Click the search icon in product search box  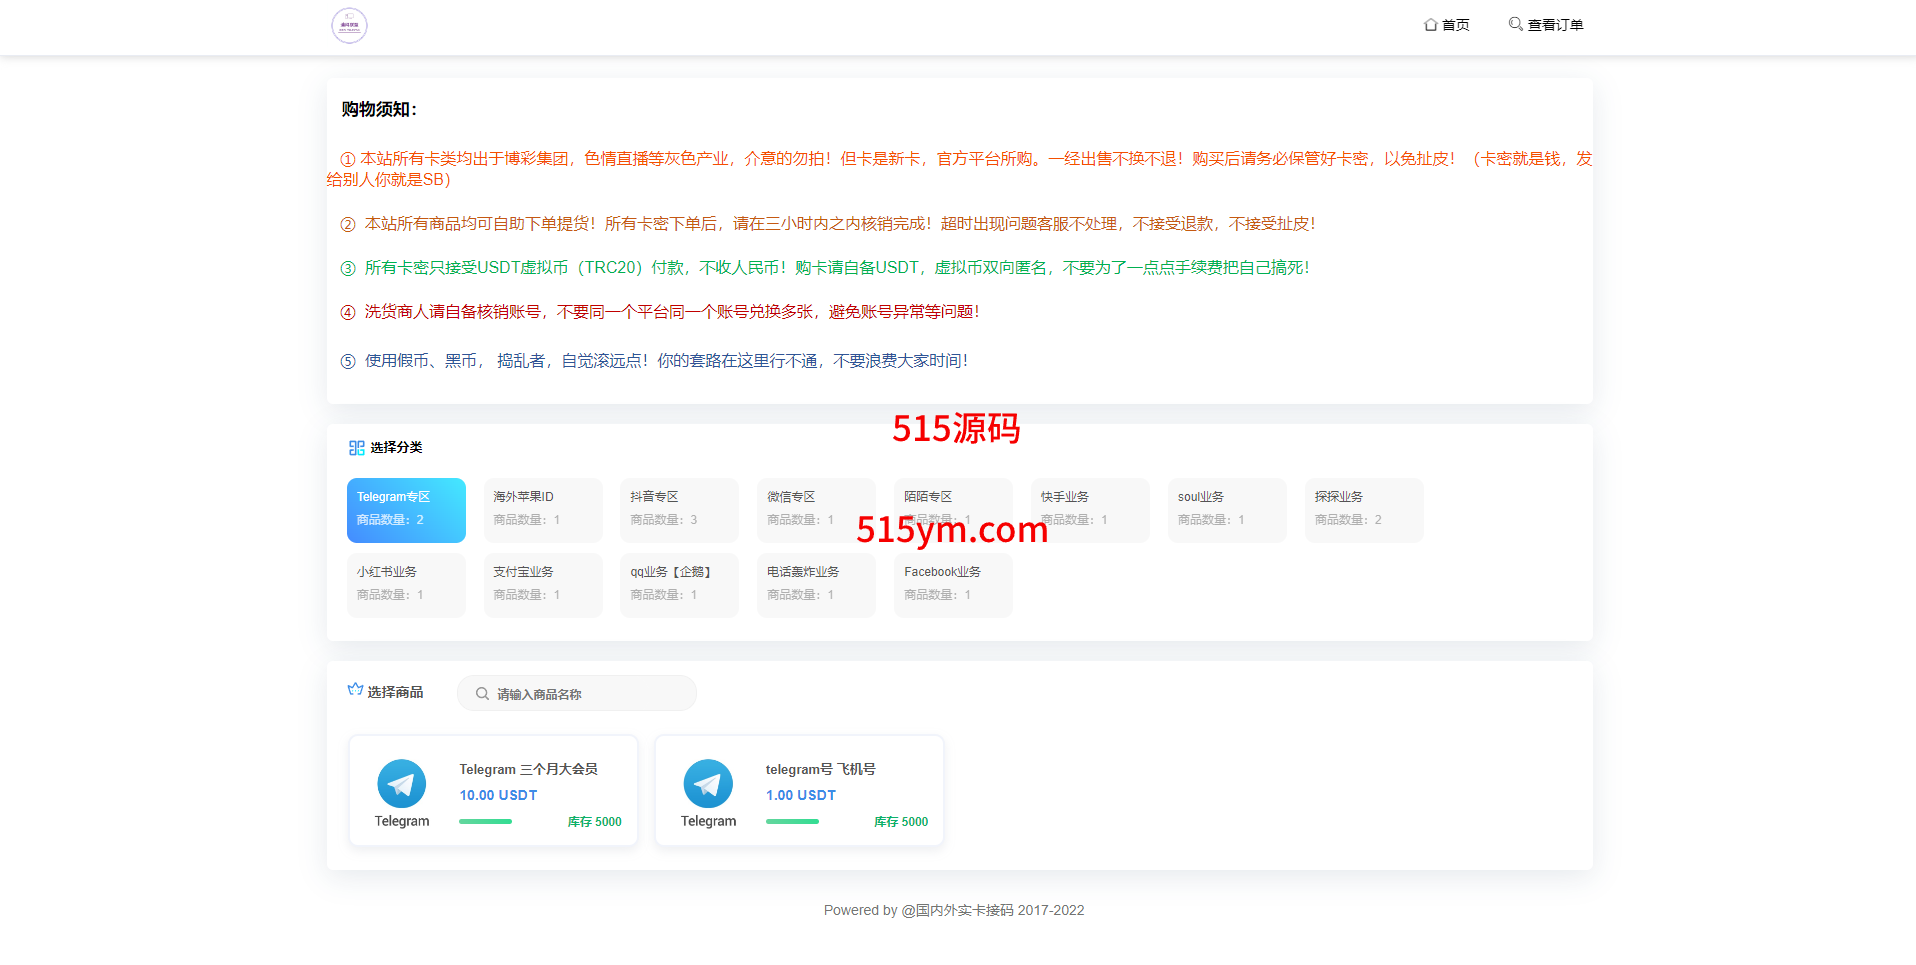click(482, 694)
